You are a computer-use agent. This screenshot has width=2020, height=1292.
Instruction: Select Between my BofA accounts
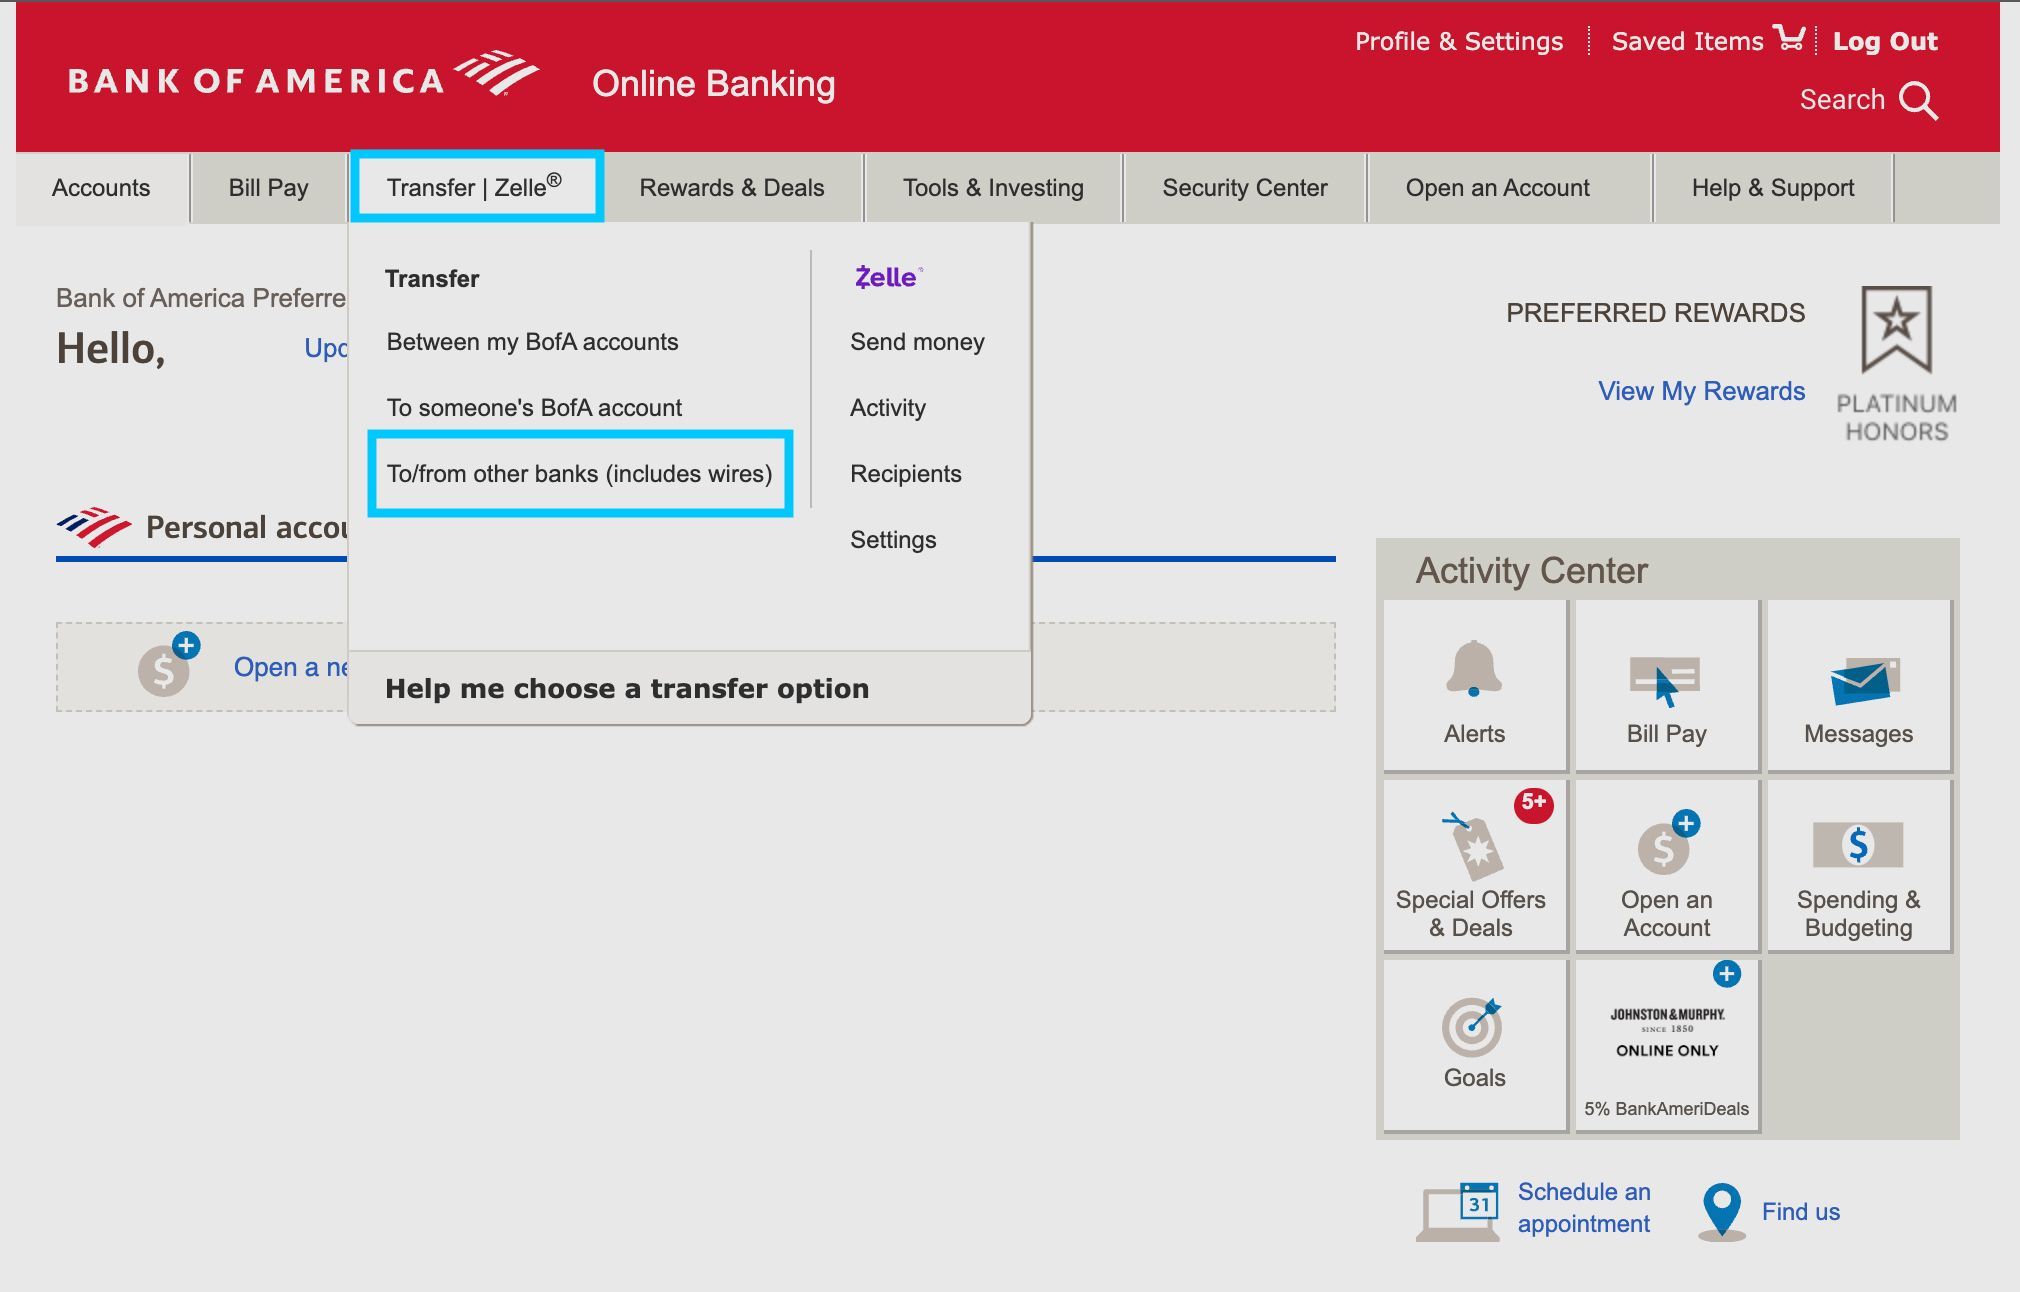532,342
